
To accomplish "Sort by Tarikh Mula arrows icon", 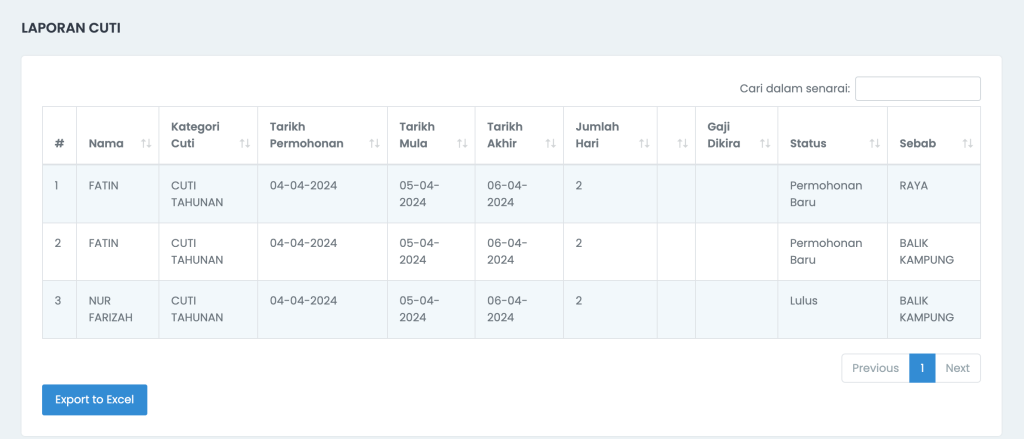I will [x=462, y=143].
